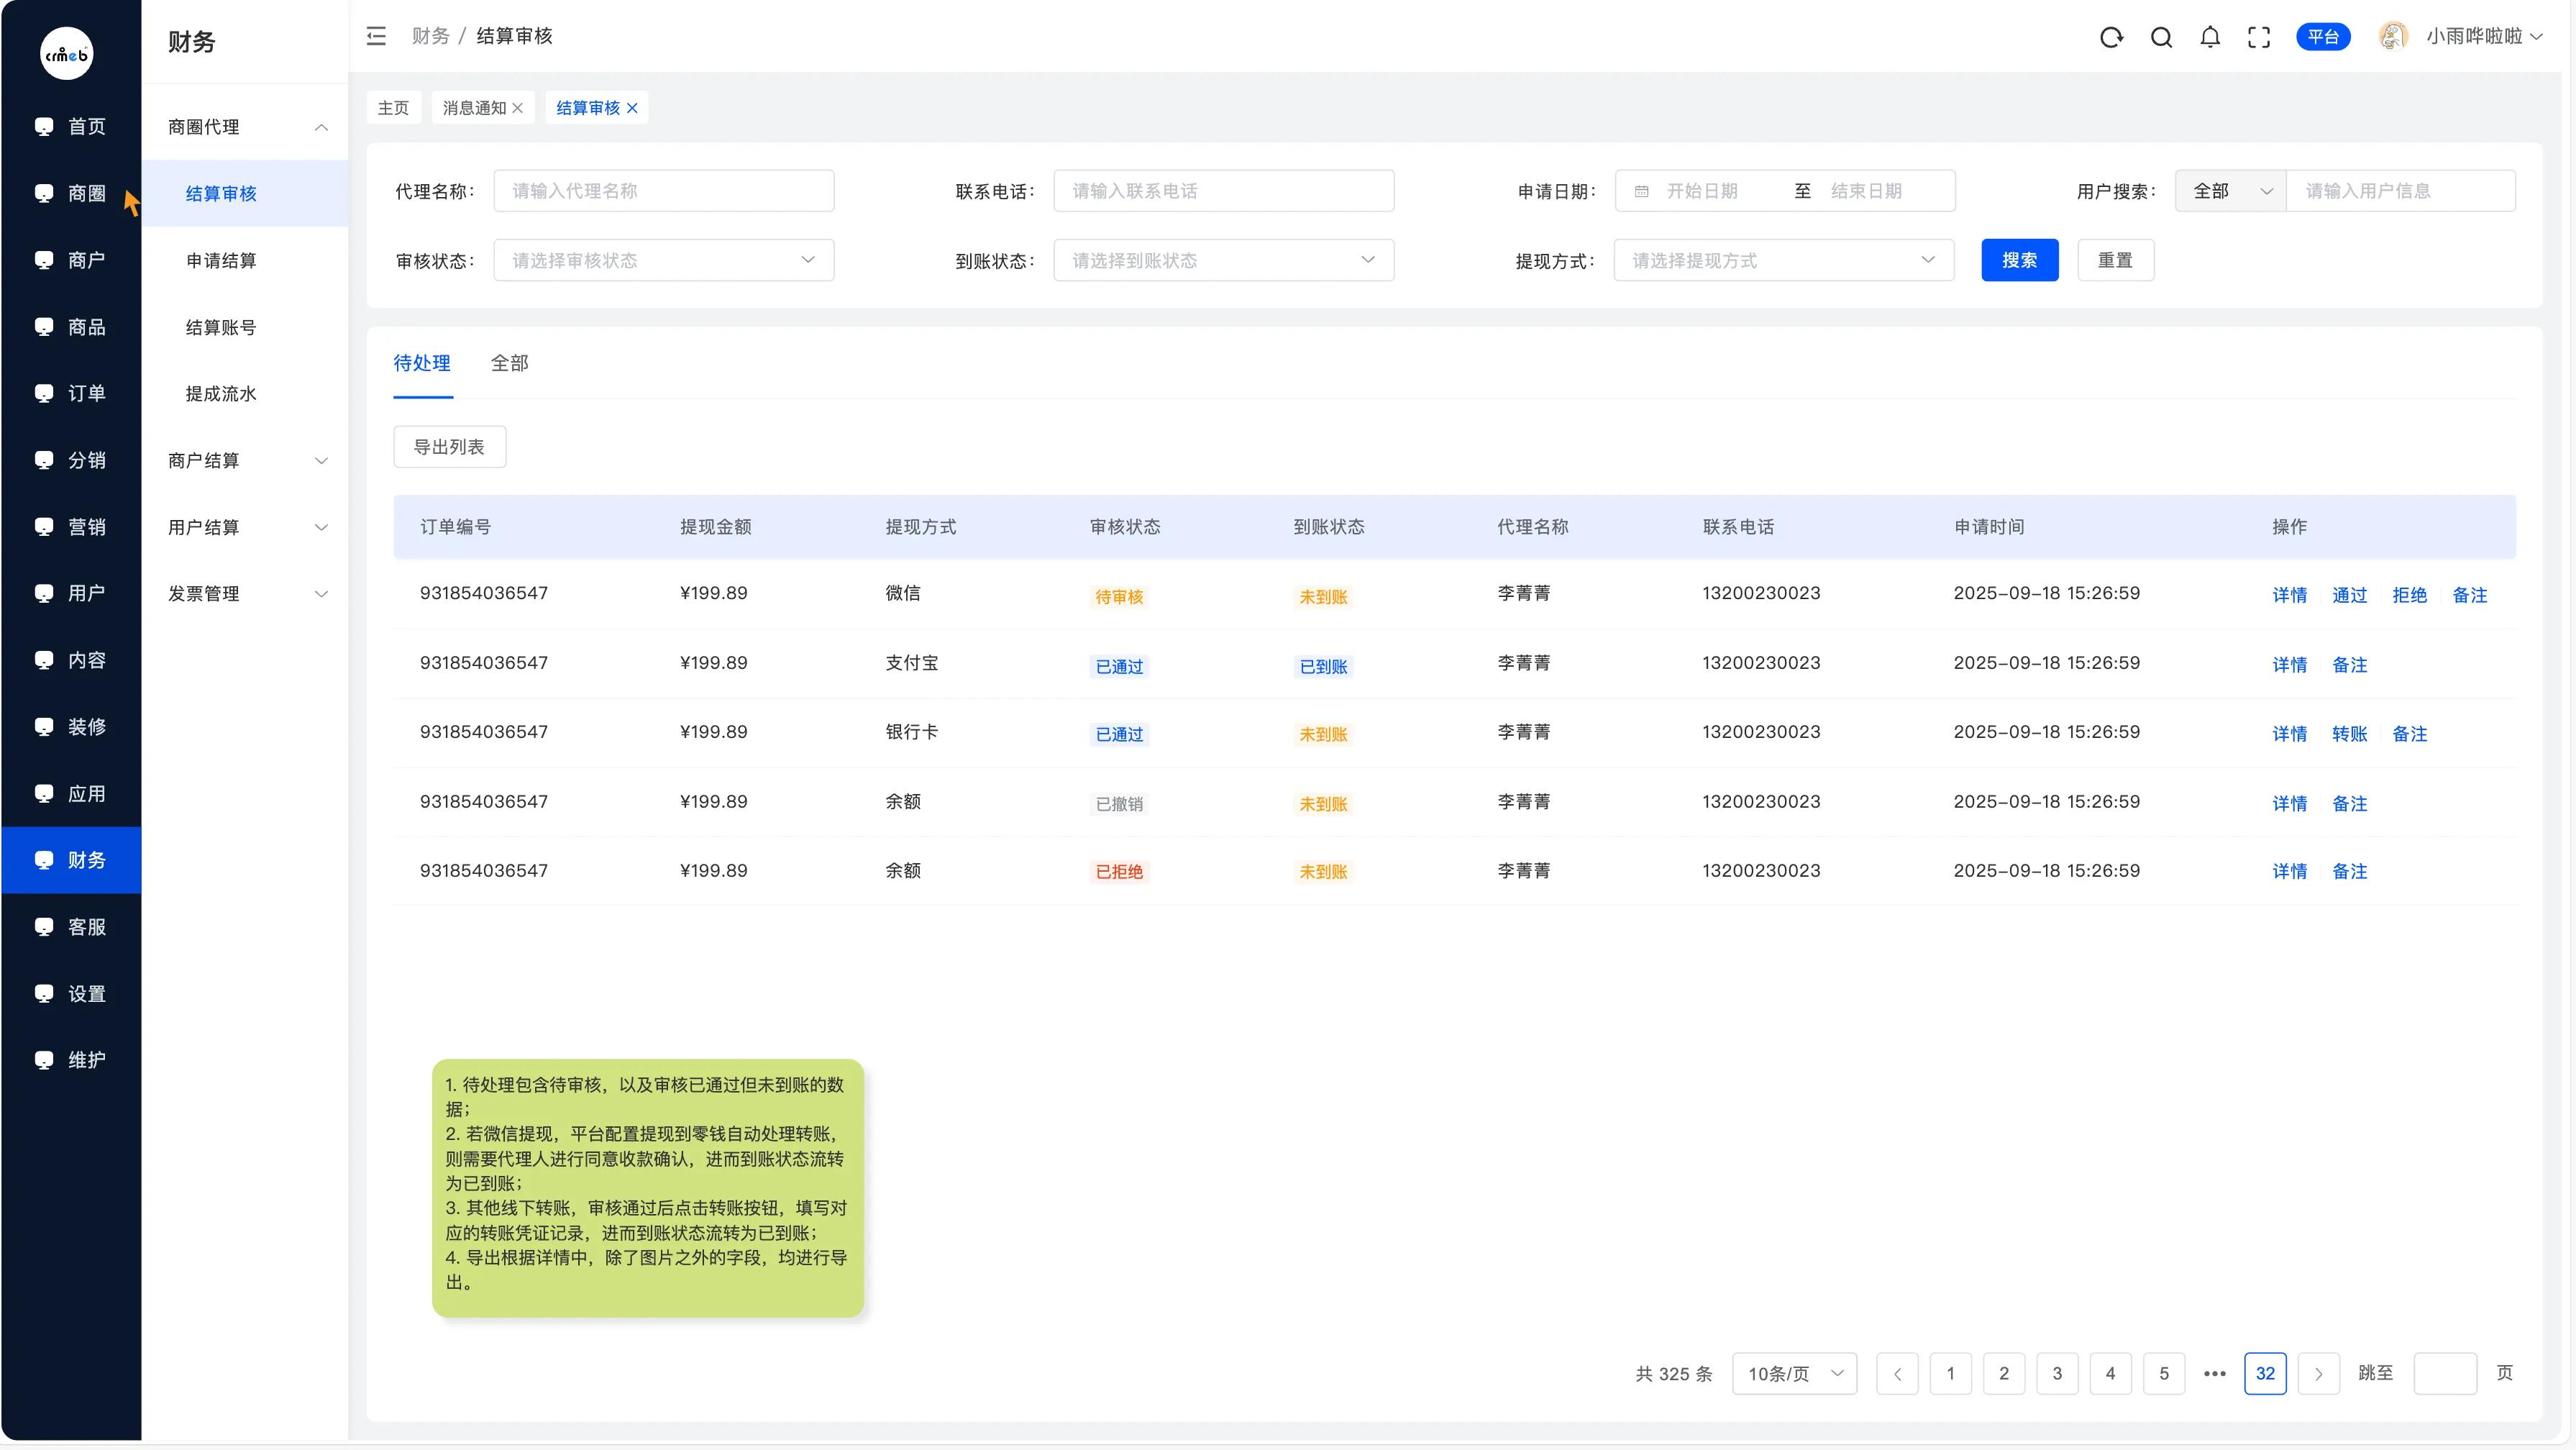Click the refresh icon in top bar

click(x=2111, y=37)
